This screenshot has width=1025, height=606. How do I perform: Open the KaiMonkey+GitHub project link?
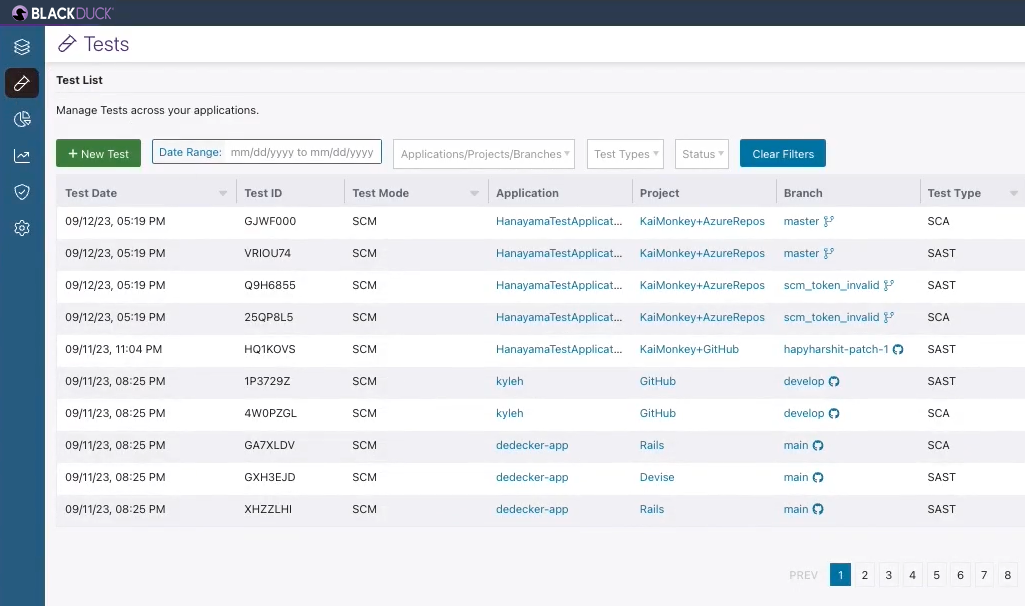click(x=689, y=349)
